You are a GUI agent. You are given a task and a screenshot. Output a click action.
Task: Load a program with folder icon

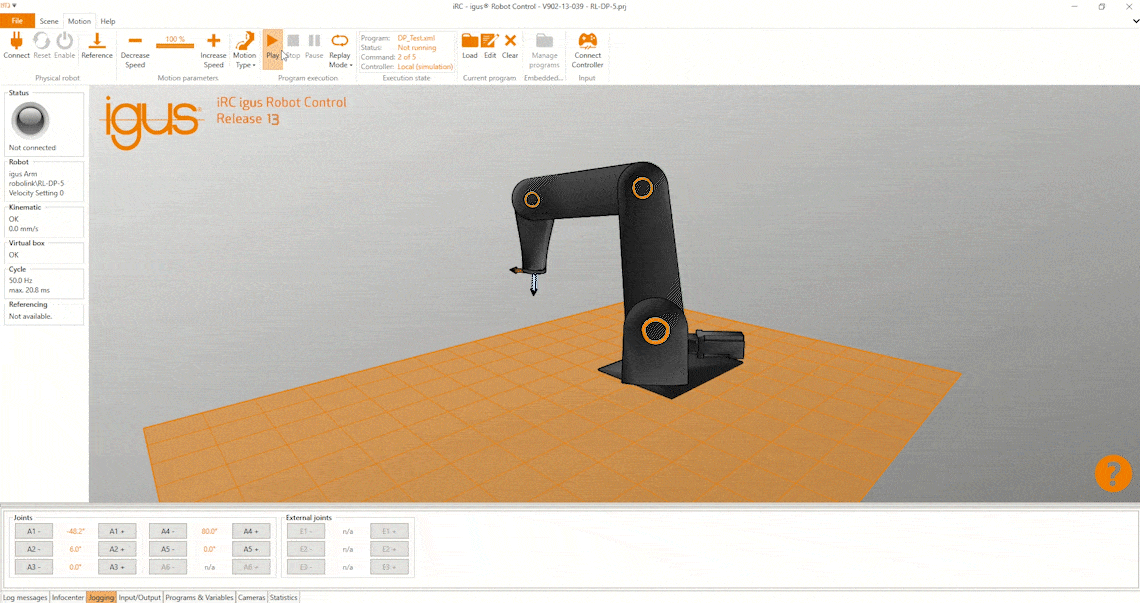click(470, 45)
